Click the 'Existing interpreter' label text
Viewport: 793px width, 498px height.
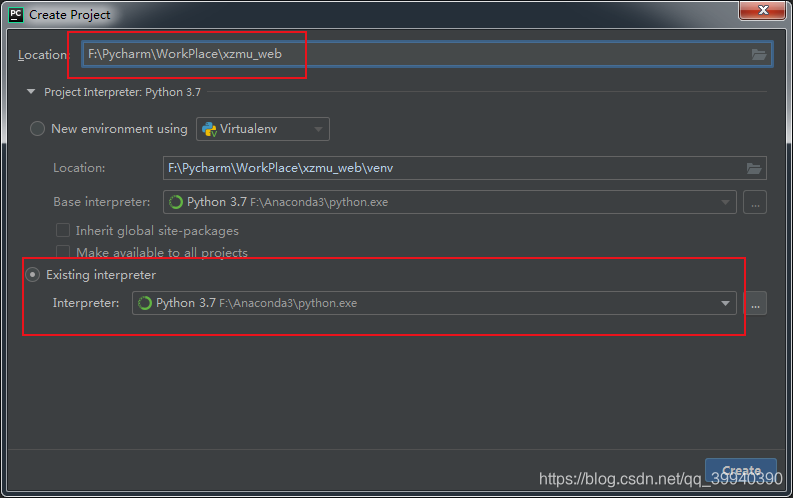click(x=101, y=275)
